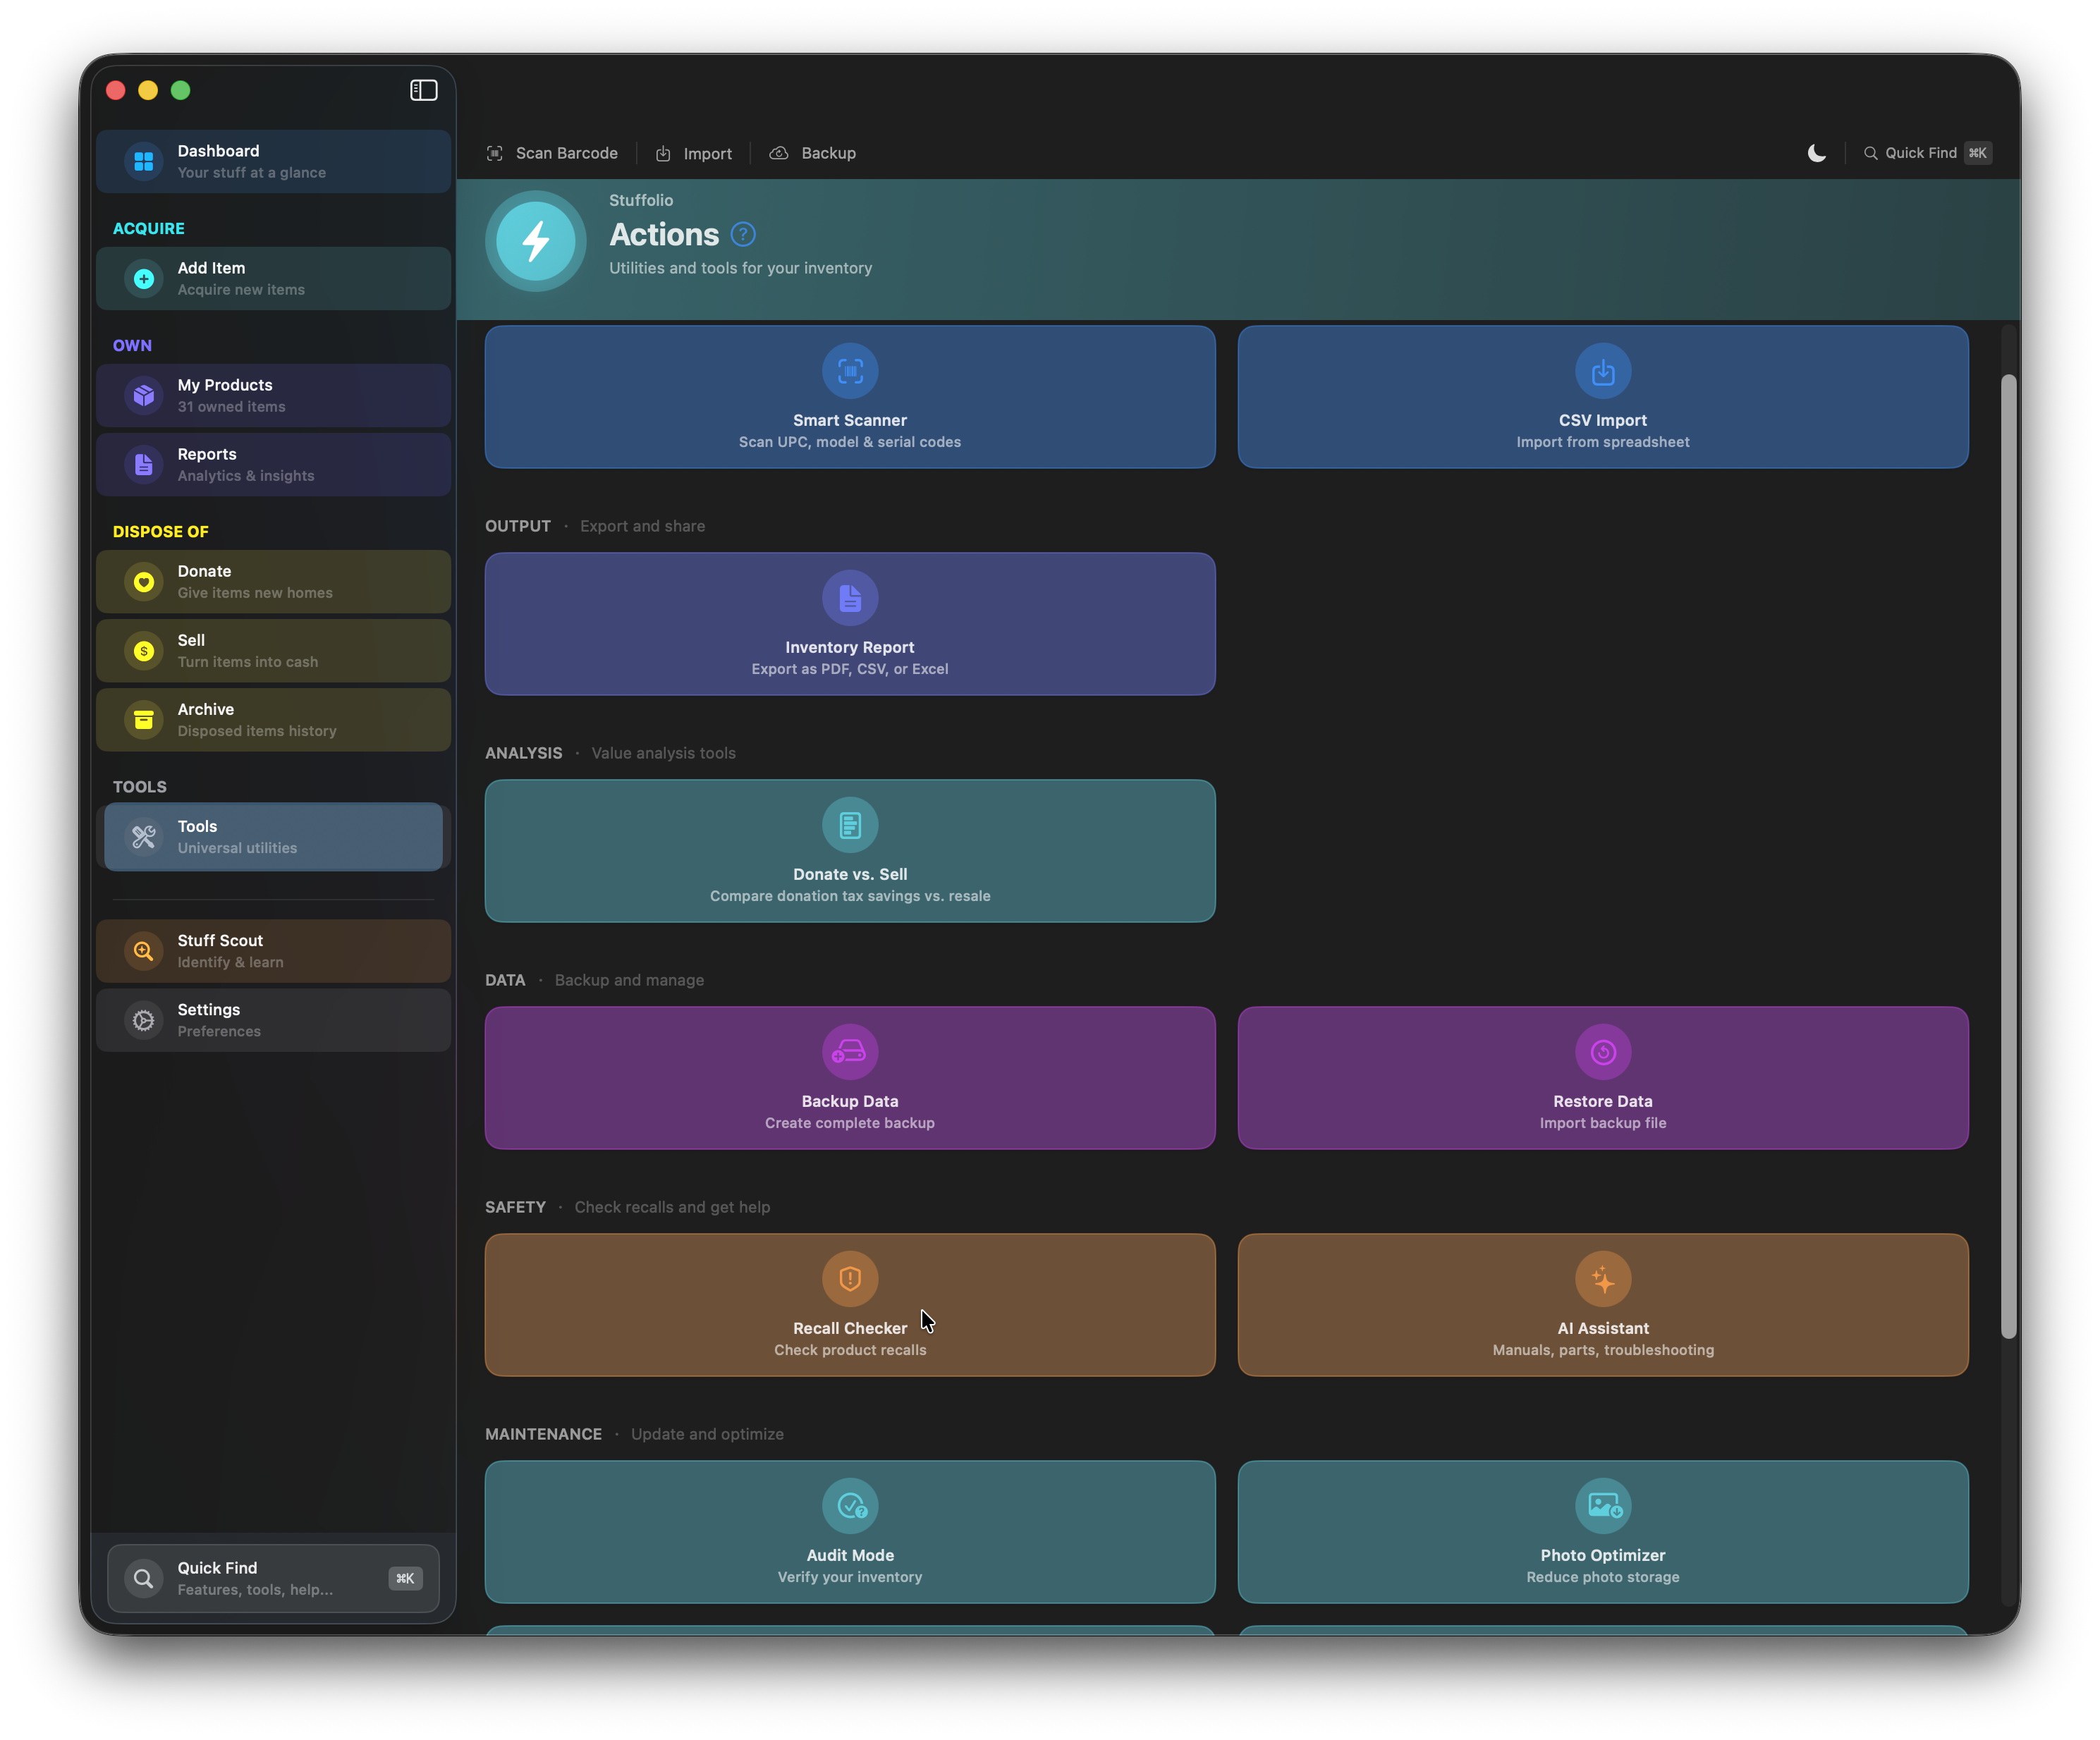Click the Import toolbar icon
Image resolution: width=2100 pixels, height=1740 pixels.
pyautogui.click(x=664, y=153)
